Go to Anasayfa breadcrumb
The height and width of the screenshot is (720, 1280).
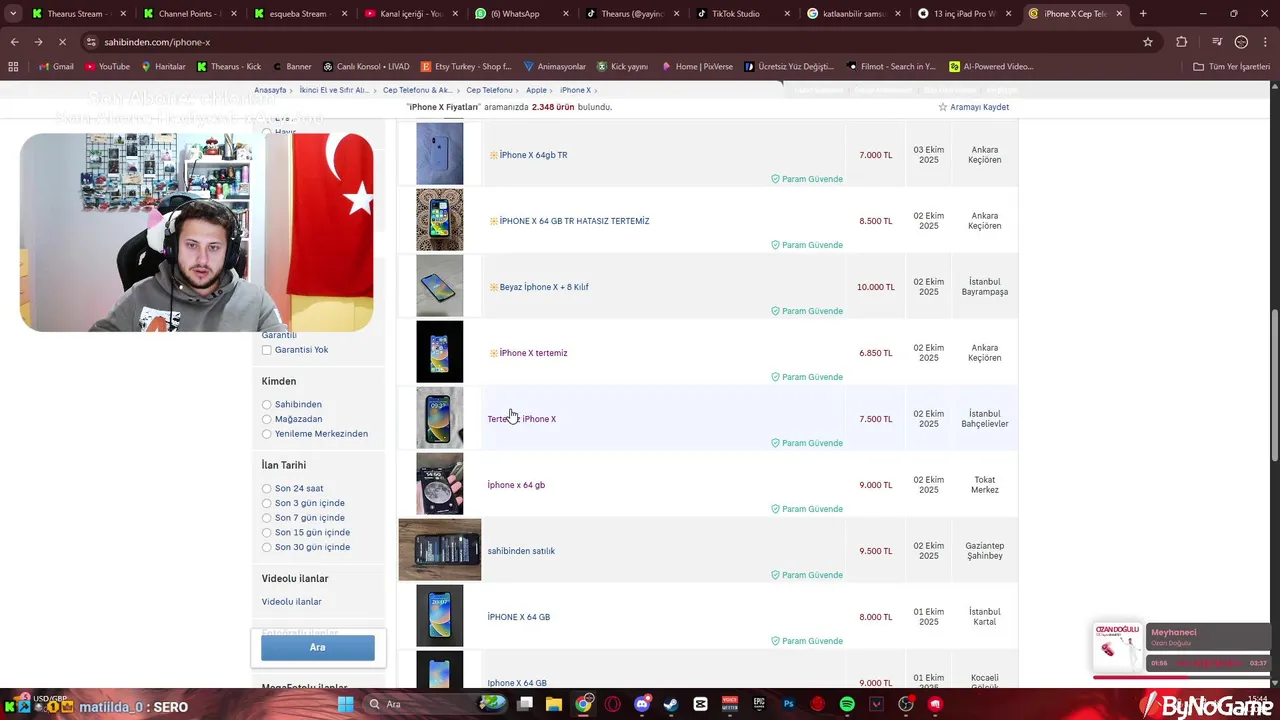pos(270,90)
